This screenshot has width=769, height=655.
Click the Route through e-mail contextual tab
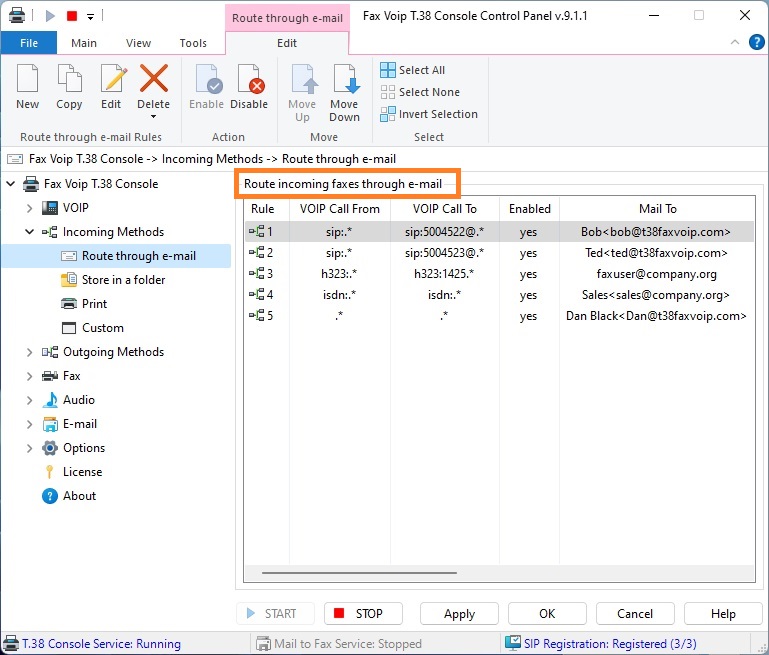(287, 18)
